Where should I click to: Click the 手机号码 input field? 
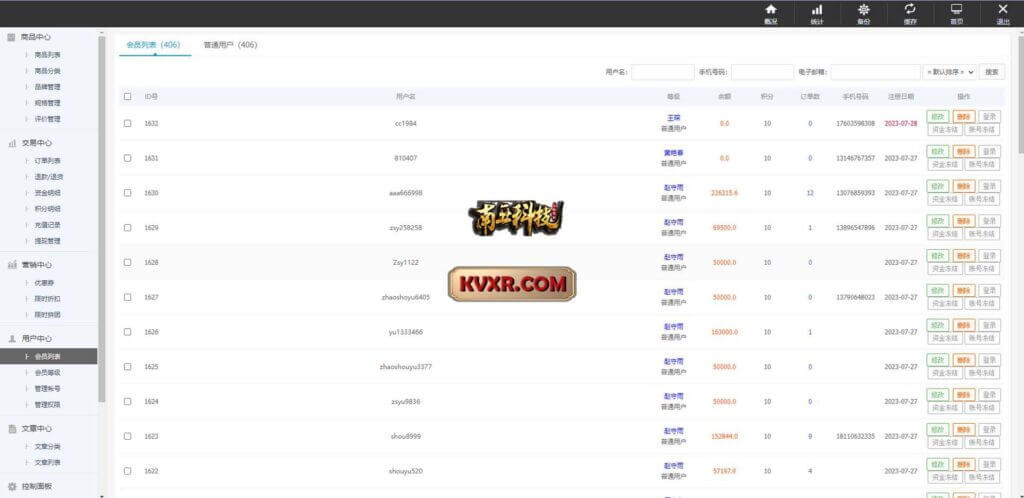tap(762, 72)
